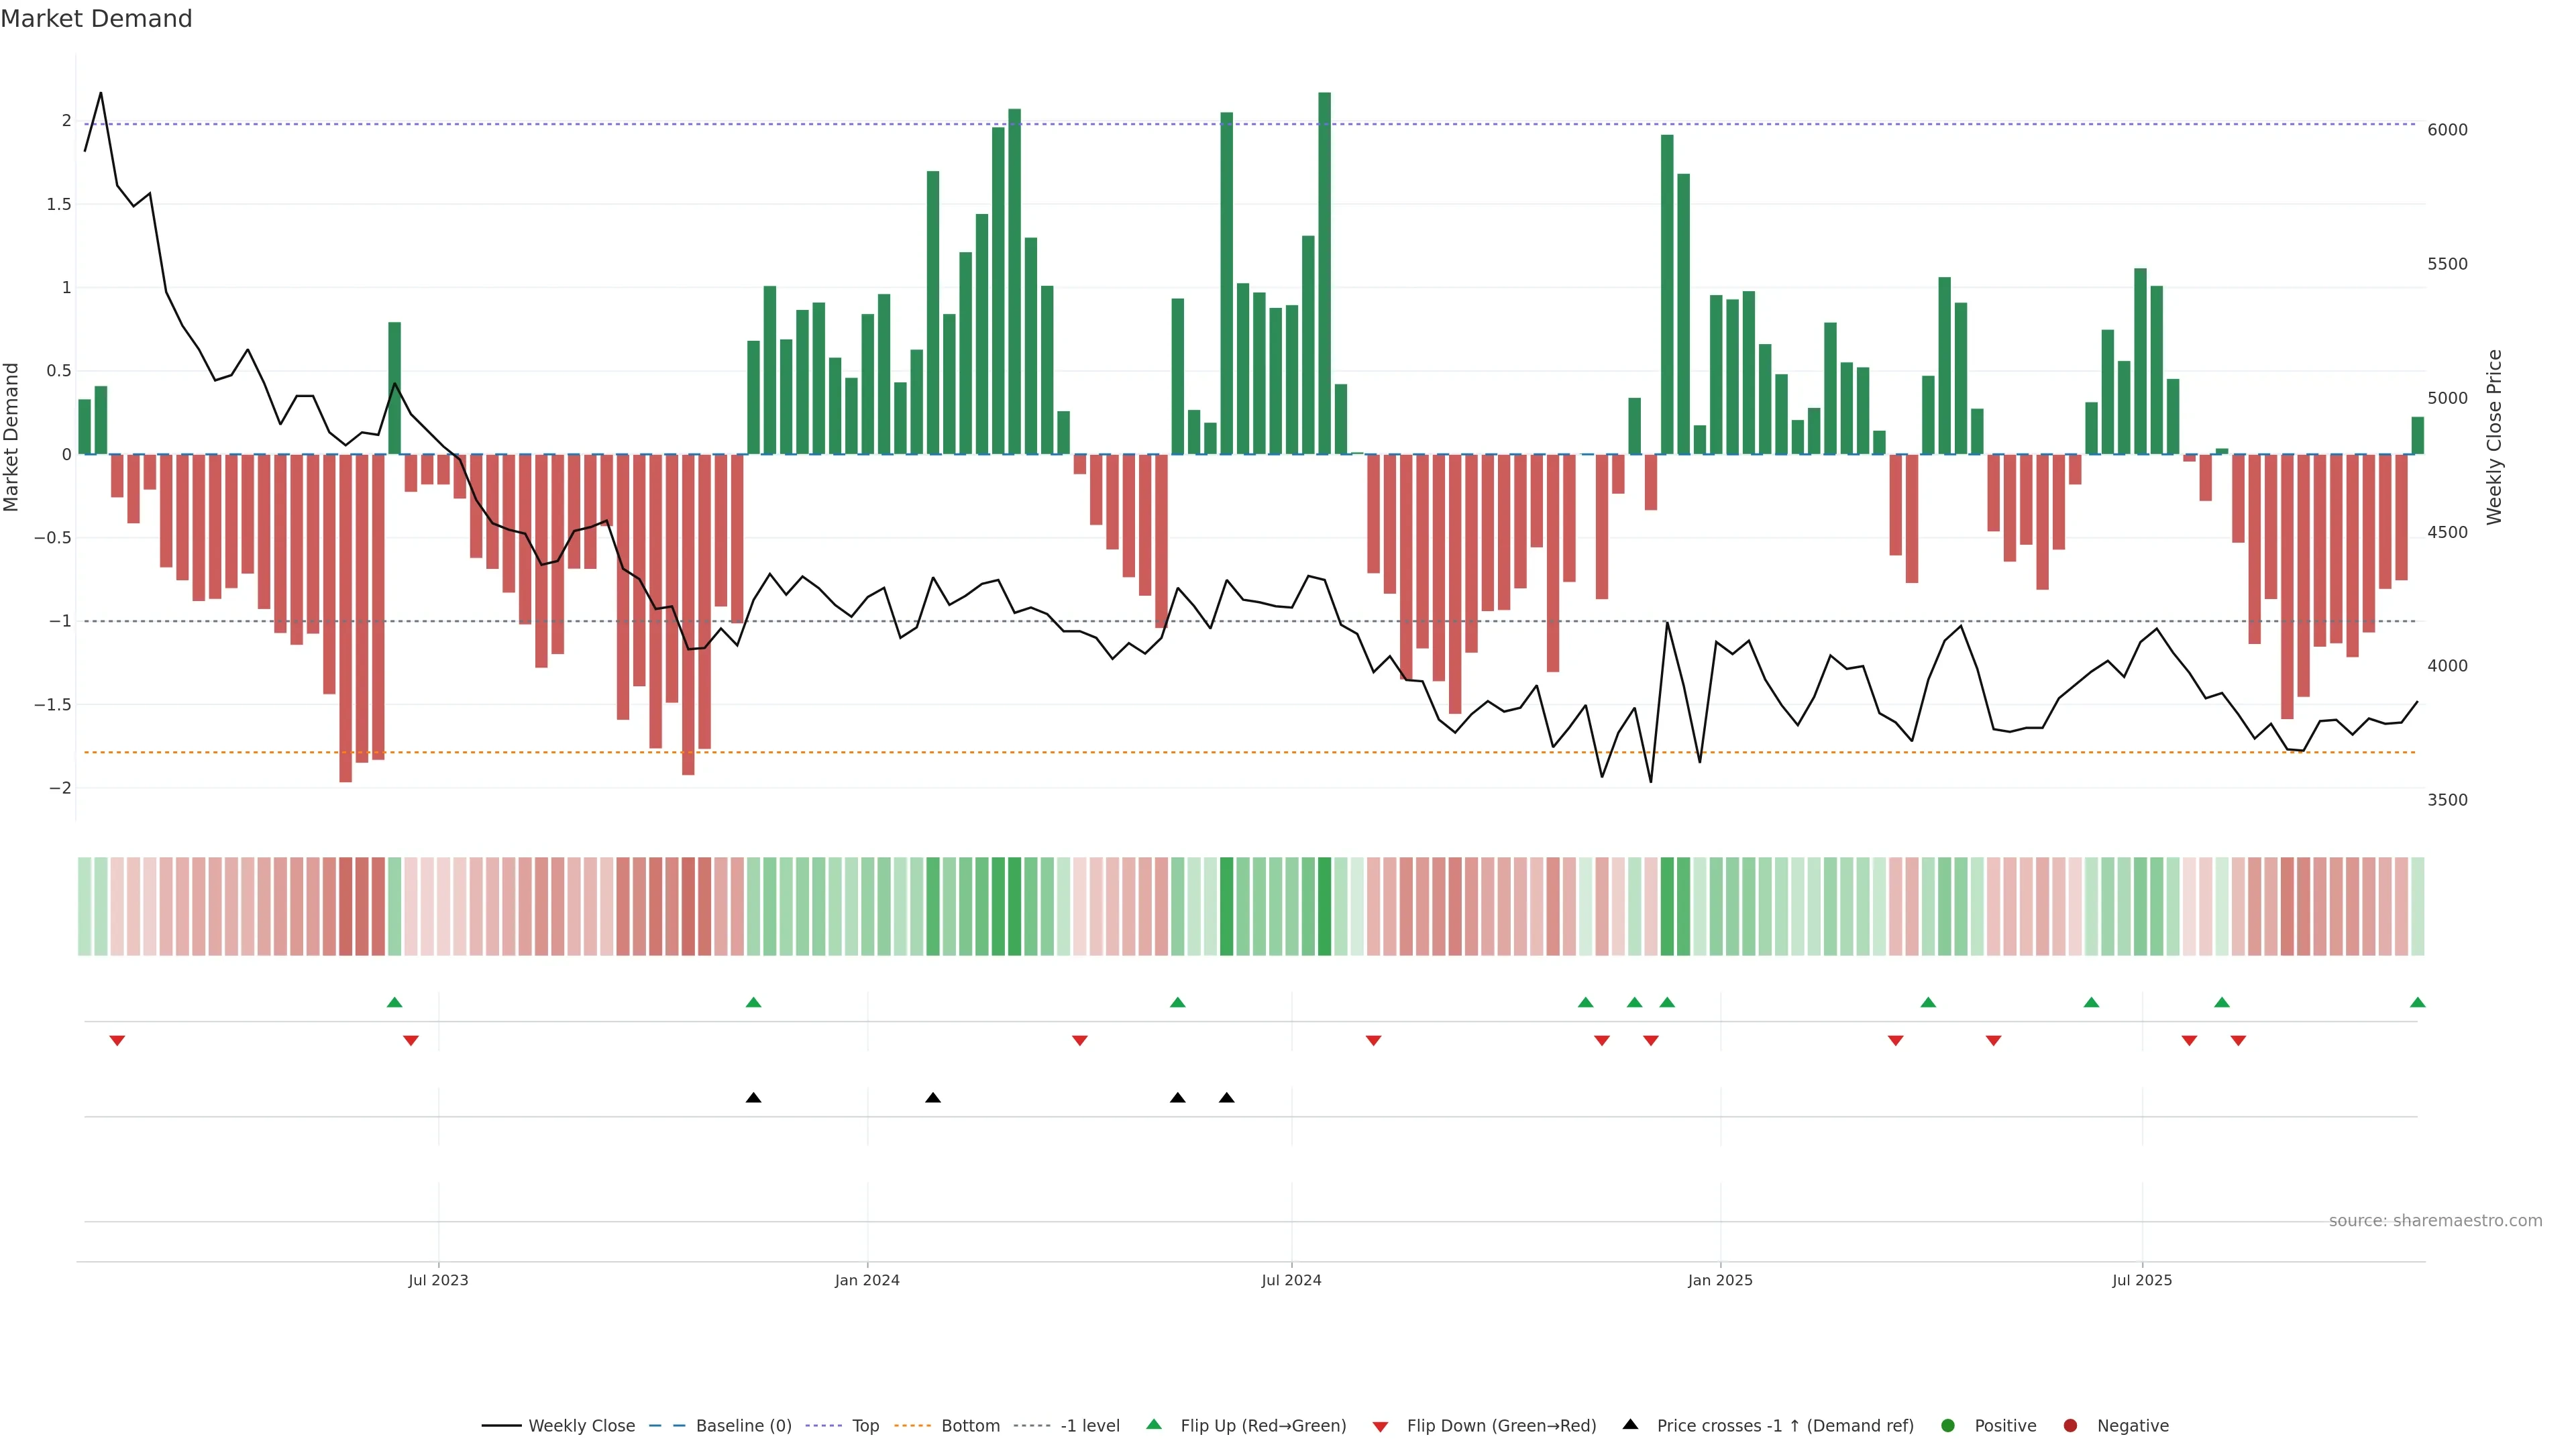Click the Positive green dot legend

pyautogui.click(x=1947, y=1426)
